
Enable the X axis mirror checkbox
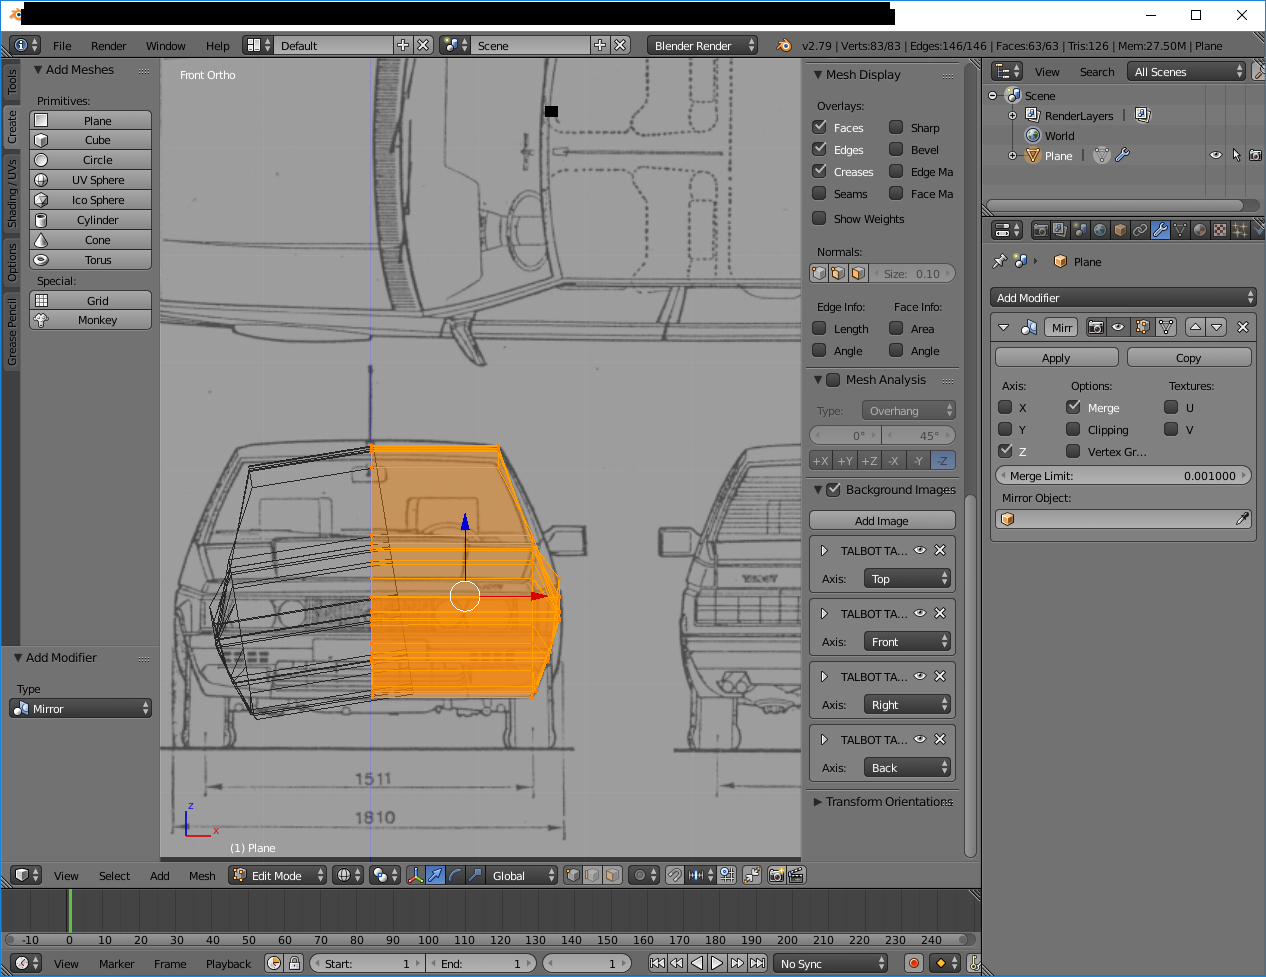(1006, 407)
